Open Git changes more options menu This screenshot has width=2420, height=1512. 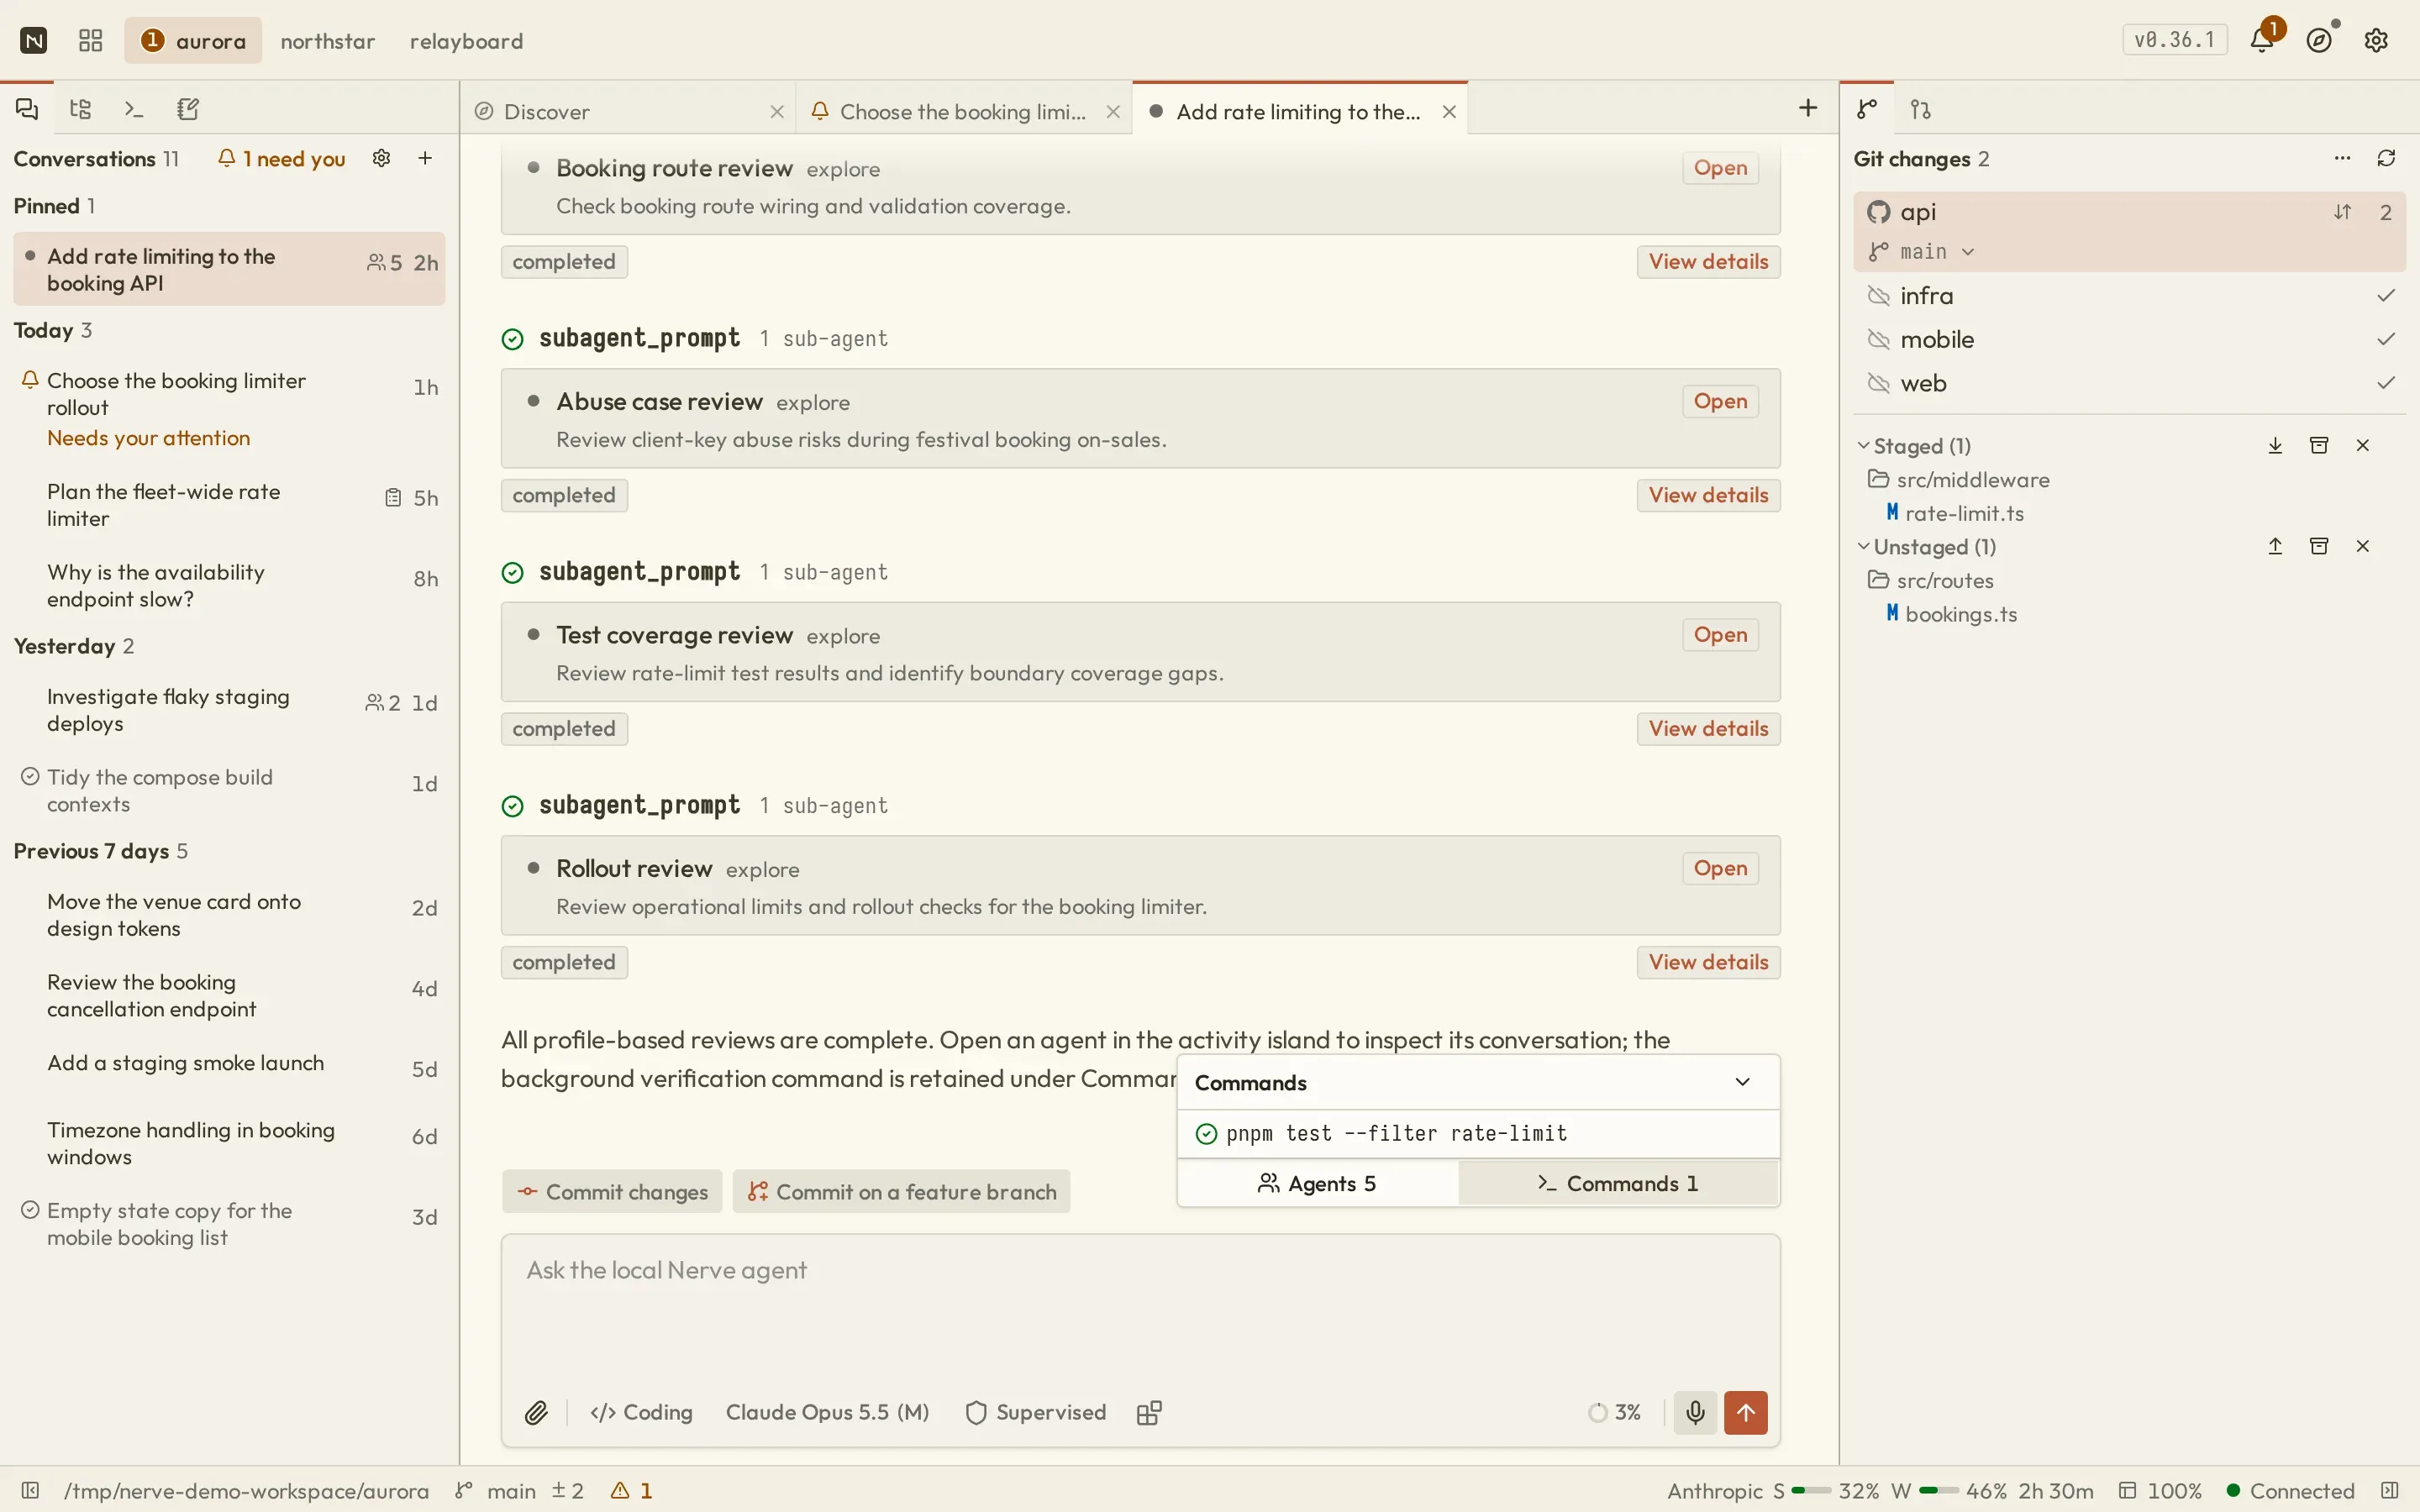[x=2342, y=158]
